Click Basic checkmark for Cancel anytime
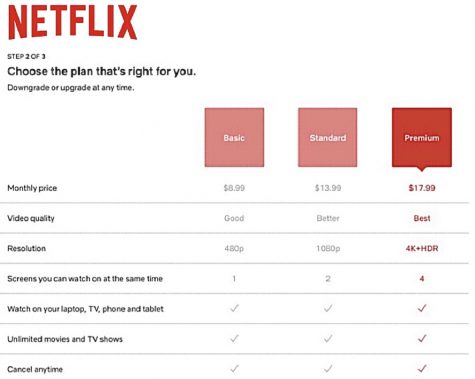This screenshot has height=379, width=475. pos(235,369)
